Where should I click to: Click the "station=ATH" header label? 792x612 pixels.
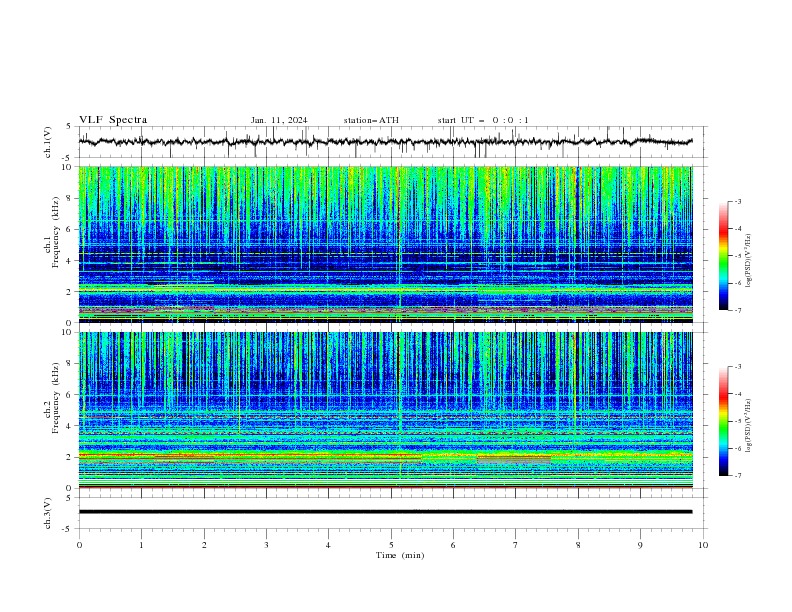point(371,120)
